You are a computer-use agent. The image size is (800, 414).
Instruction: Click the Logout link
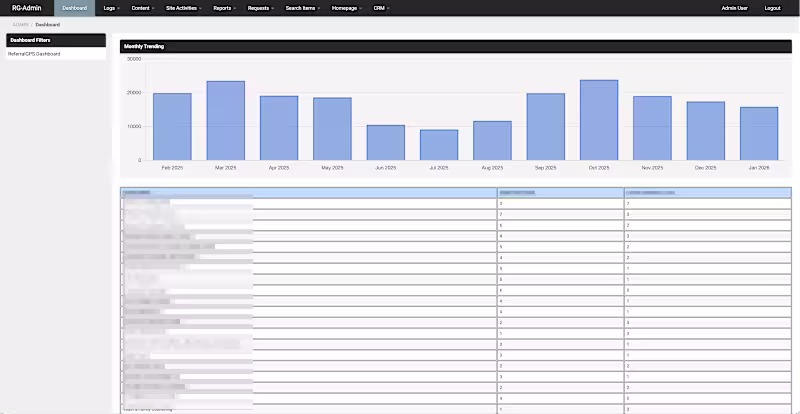772,8
